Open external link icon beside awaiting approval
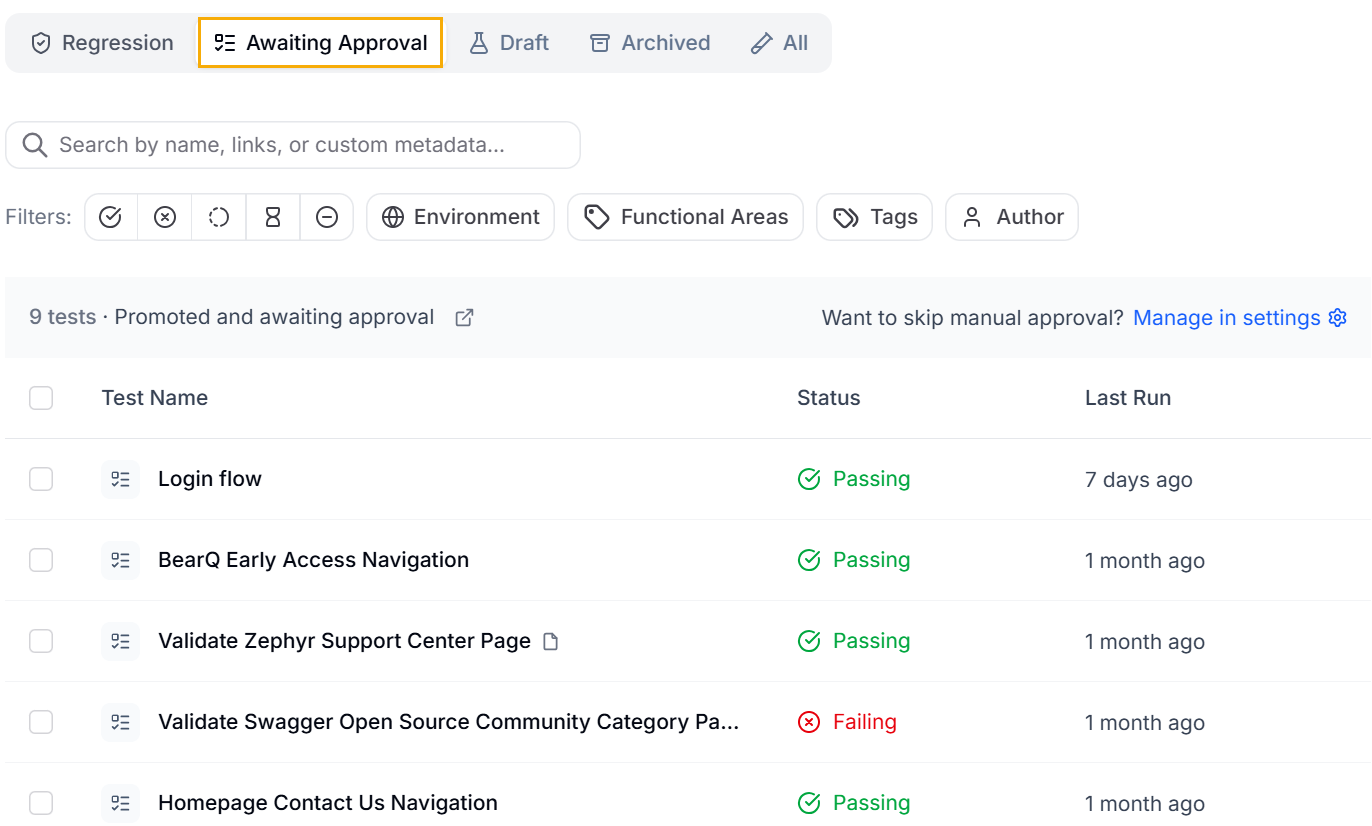Viewport: 1372px width, 826px height. pyautogui.click(x=464, y=318)
